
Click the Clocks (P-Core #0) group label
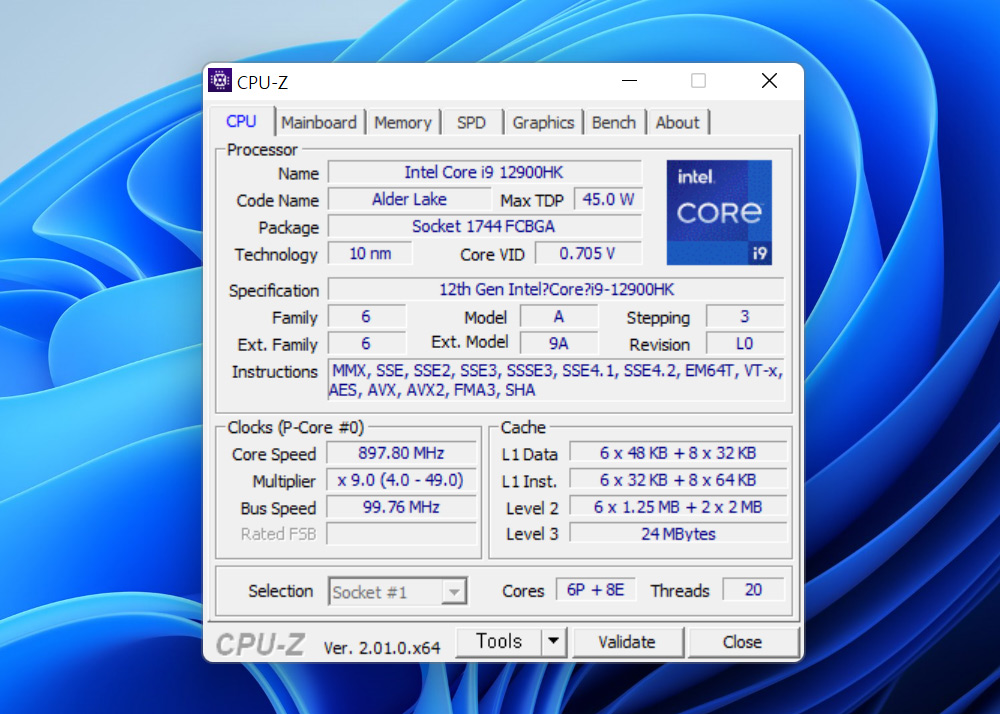[x=296, y=427]
